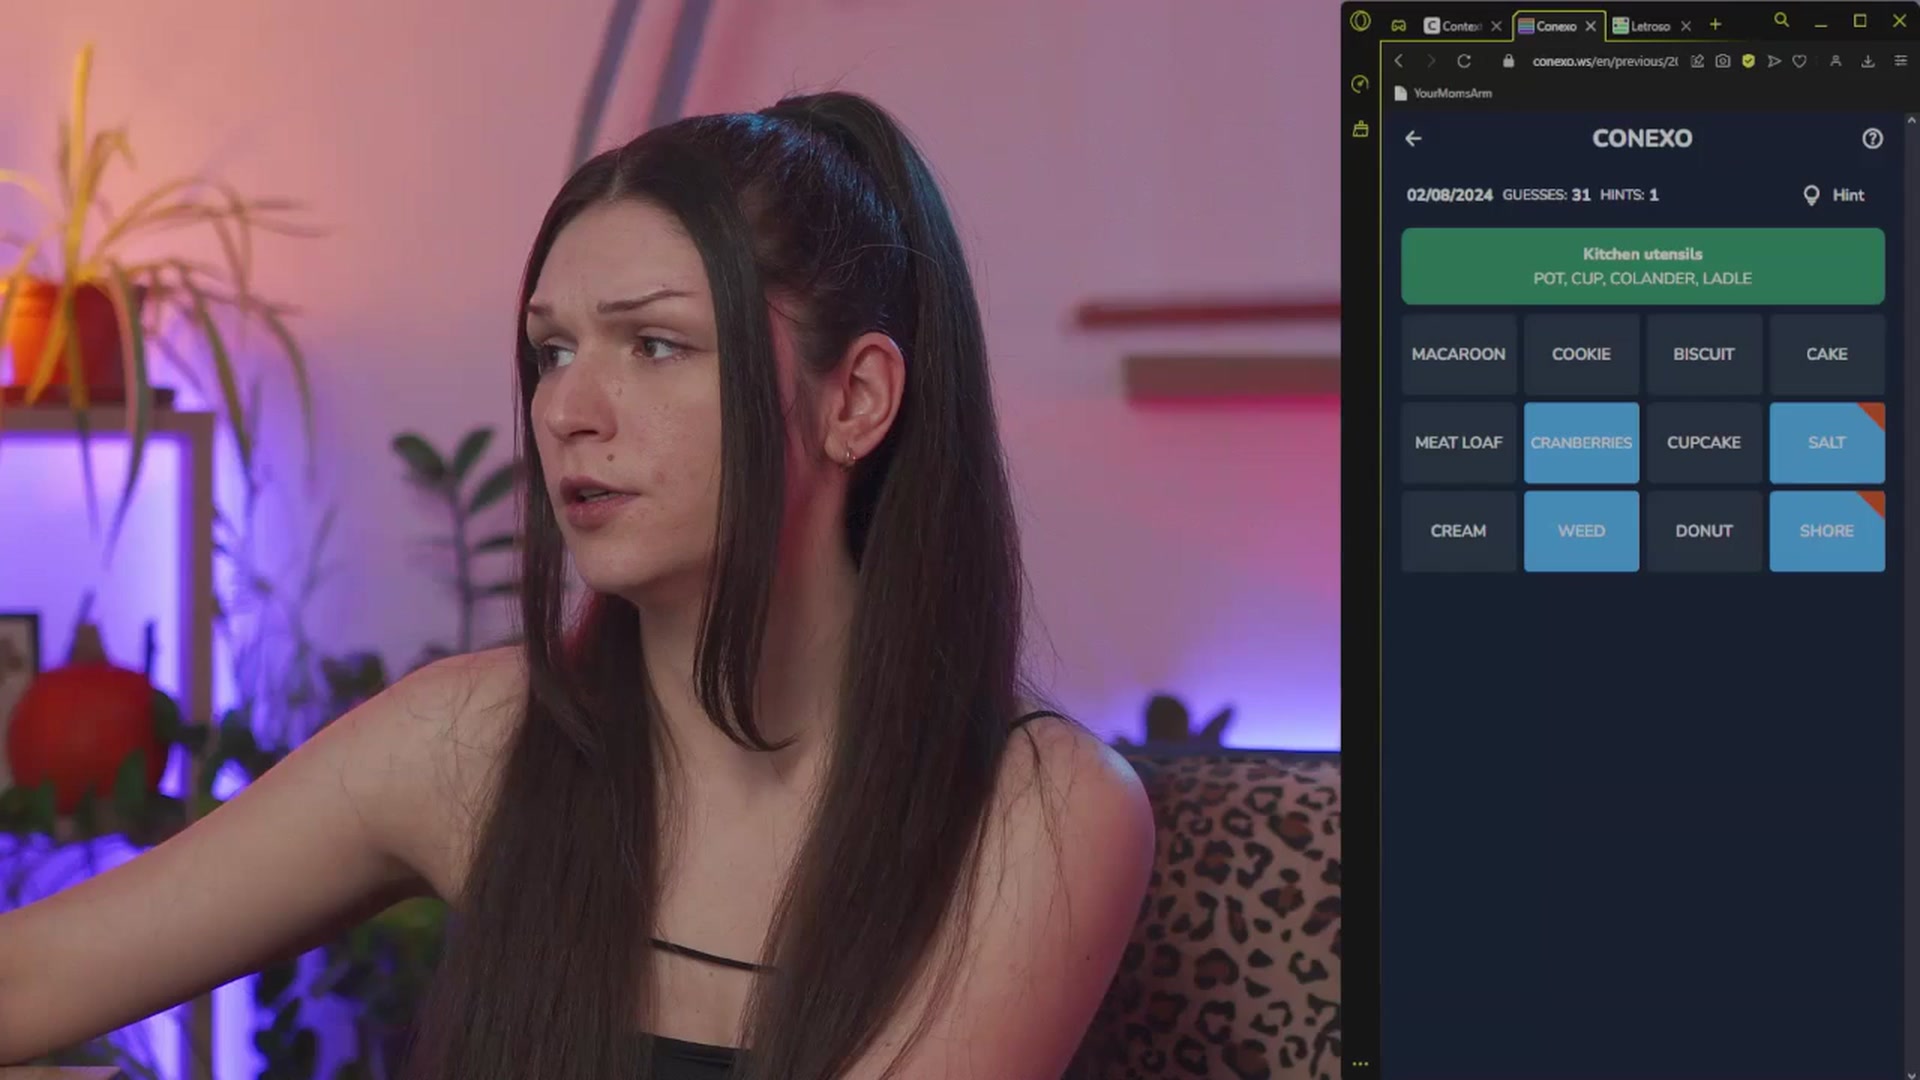Image resolution: width=1920 pixels, height=1080 pixels.
Task: Open the profile account icon
Action: coord(1836,61)
